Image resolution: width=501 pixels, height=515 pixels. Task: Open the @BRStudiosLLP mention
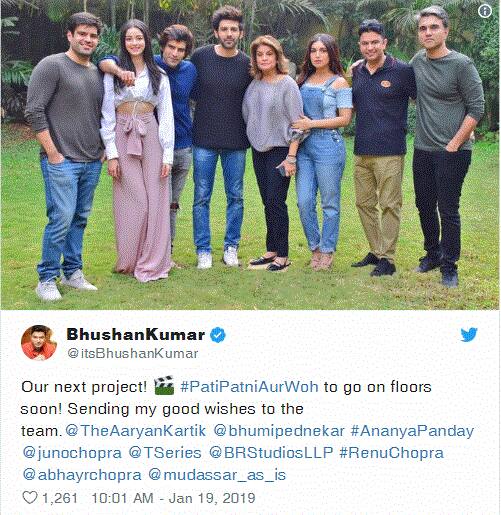(x=271, y=453)
